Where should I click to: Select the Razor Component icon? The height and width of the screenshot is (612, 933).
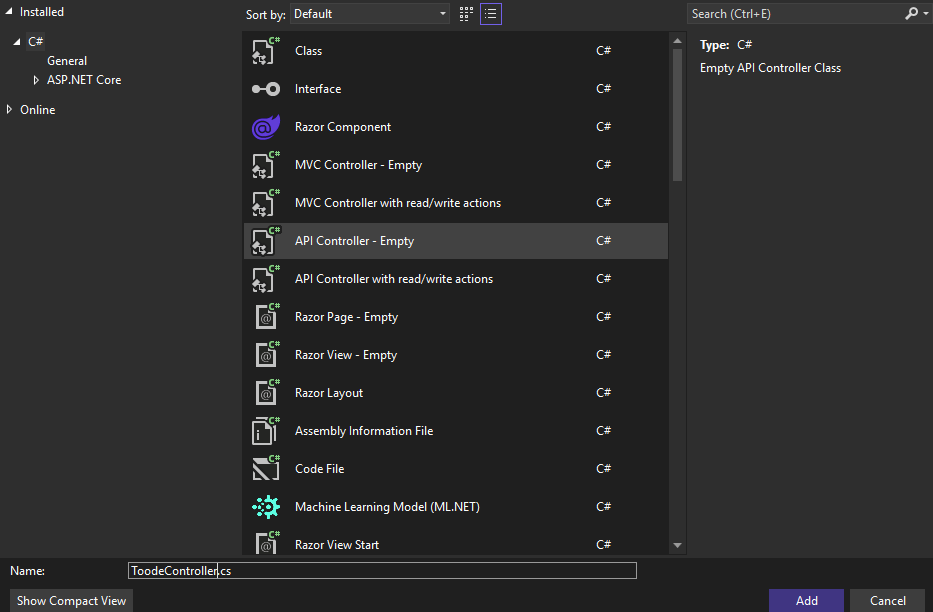(265, 127)
